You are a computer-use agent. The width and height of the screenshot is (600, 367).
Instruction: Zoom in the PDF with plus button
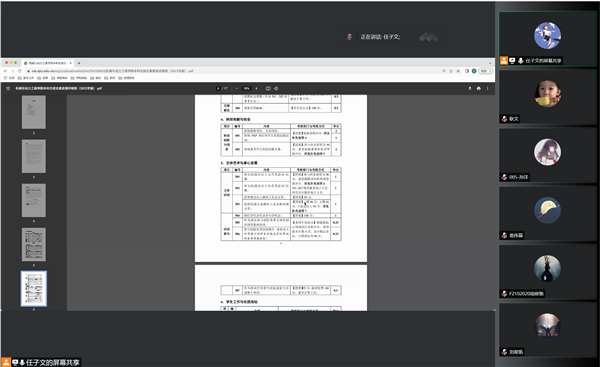[x=256, y=88]
